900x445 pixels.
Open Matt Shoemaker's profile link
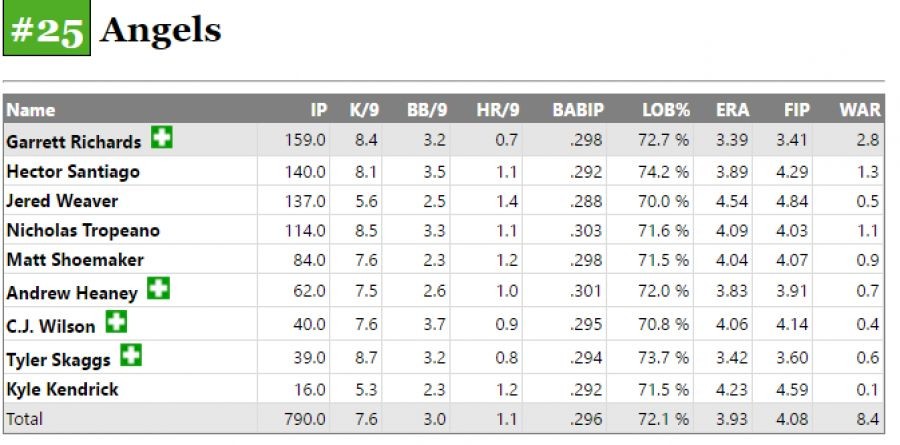pos(75,260)
